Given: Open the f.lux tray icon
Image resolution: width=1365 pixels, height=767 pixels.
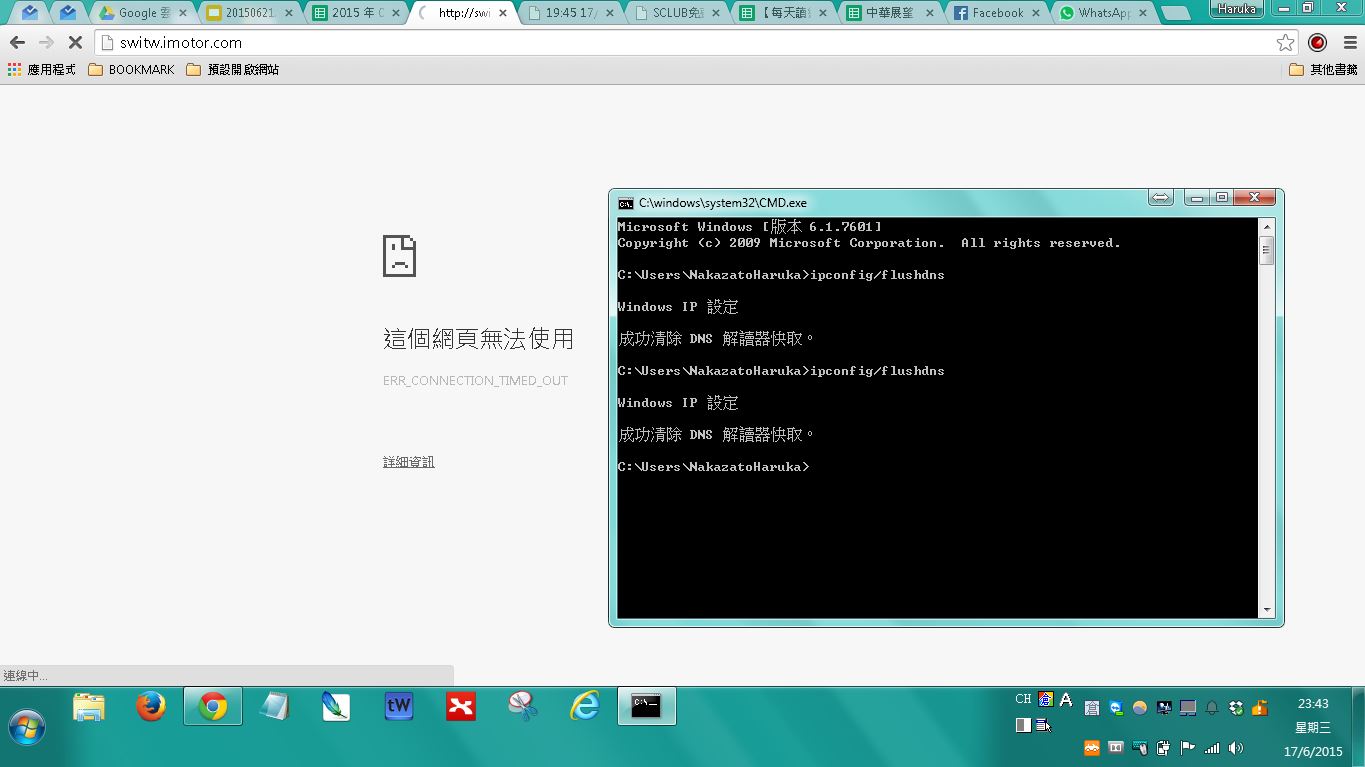Looking at the screenshot, I should 1140,708.
